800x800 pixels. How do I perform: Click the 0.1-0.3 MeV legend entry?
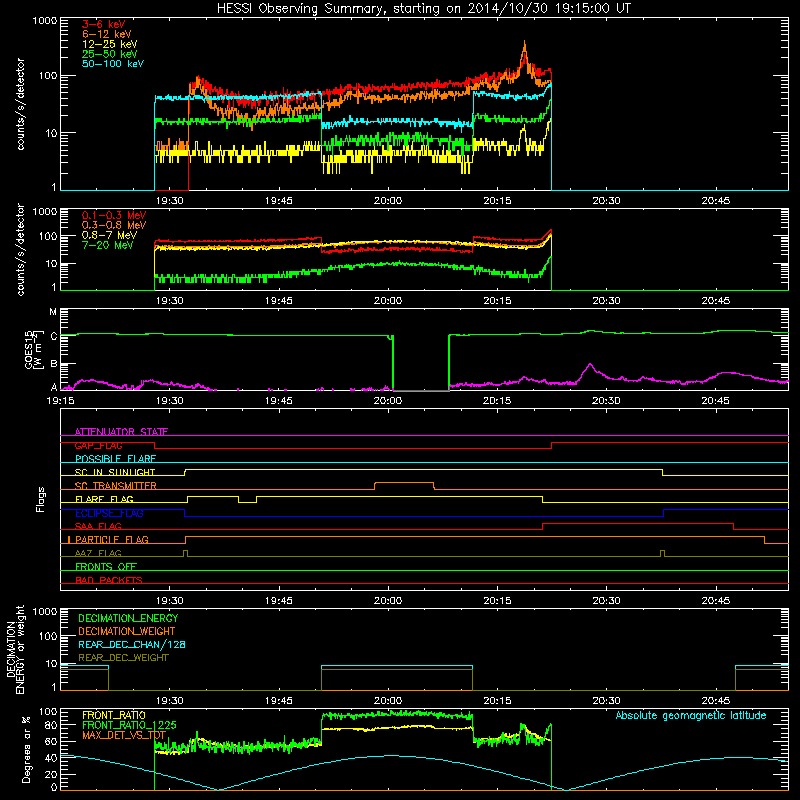click(x=114, y=215)
